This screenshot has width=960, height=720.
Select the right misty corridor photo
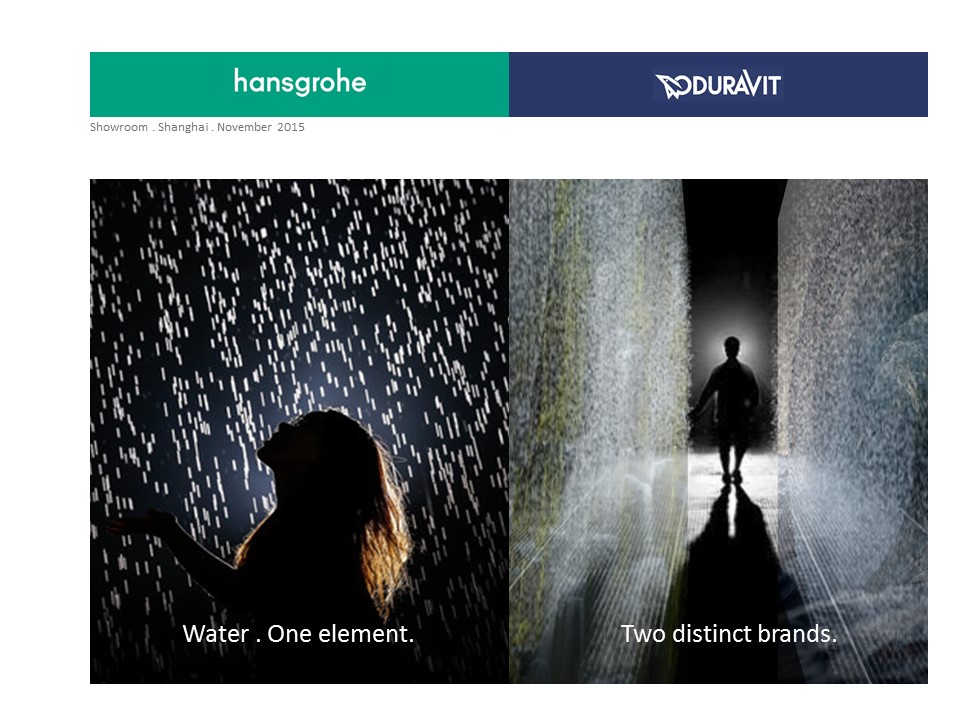pos(718,431)
